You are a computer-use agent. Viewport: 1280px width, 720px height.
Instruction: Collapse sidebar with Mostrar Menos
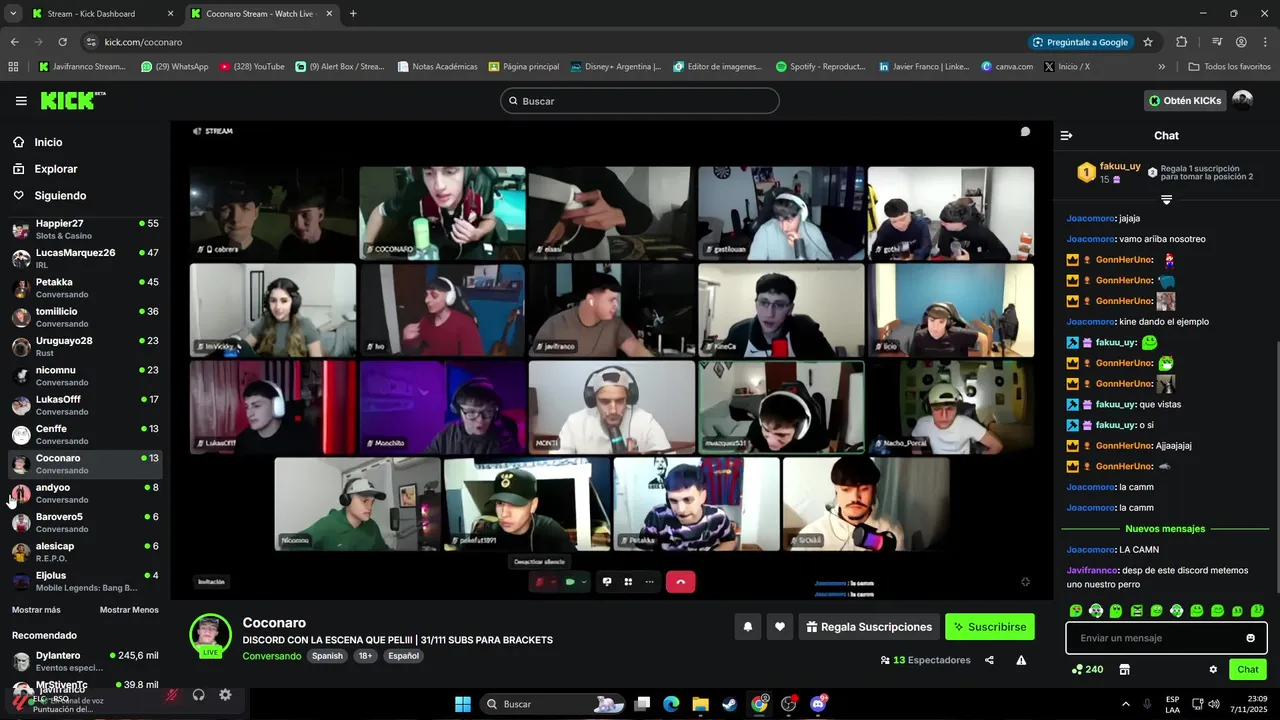(x=129, y=610)
